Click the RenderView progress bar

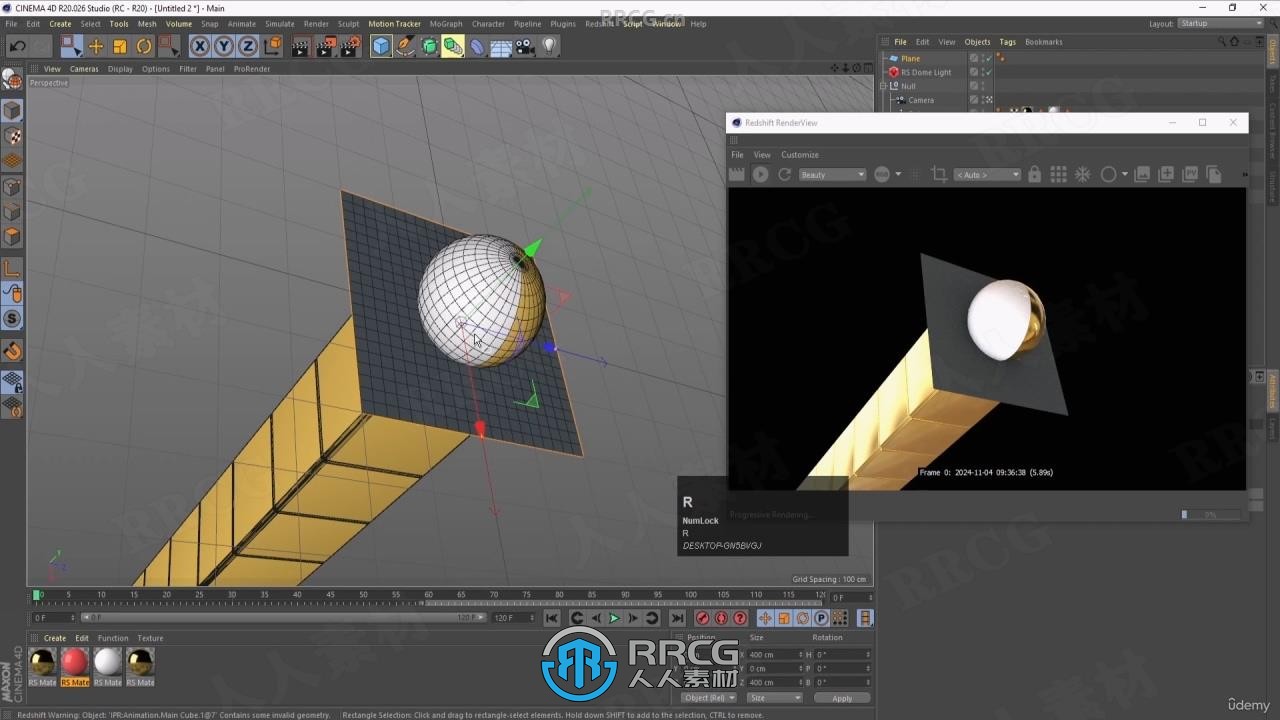coord(1211,515)
